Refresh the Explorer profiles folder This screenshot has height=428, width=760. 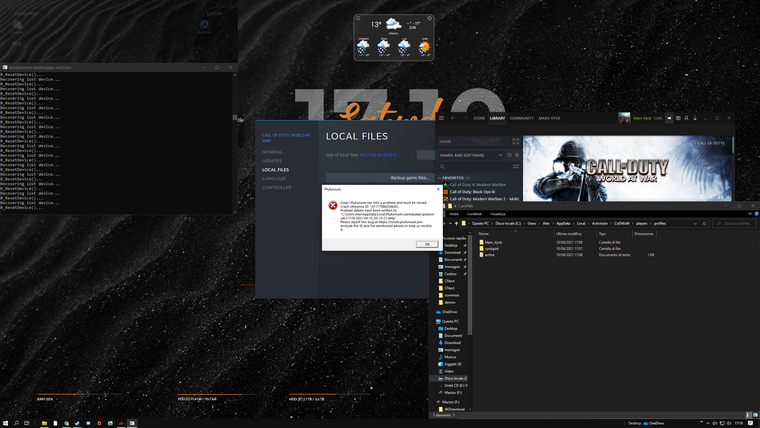click(x=704, y=223)
